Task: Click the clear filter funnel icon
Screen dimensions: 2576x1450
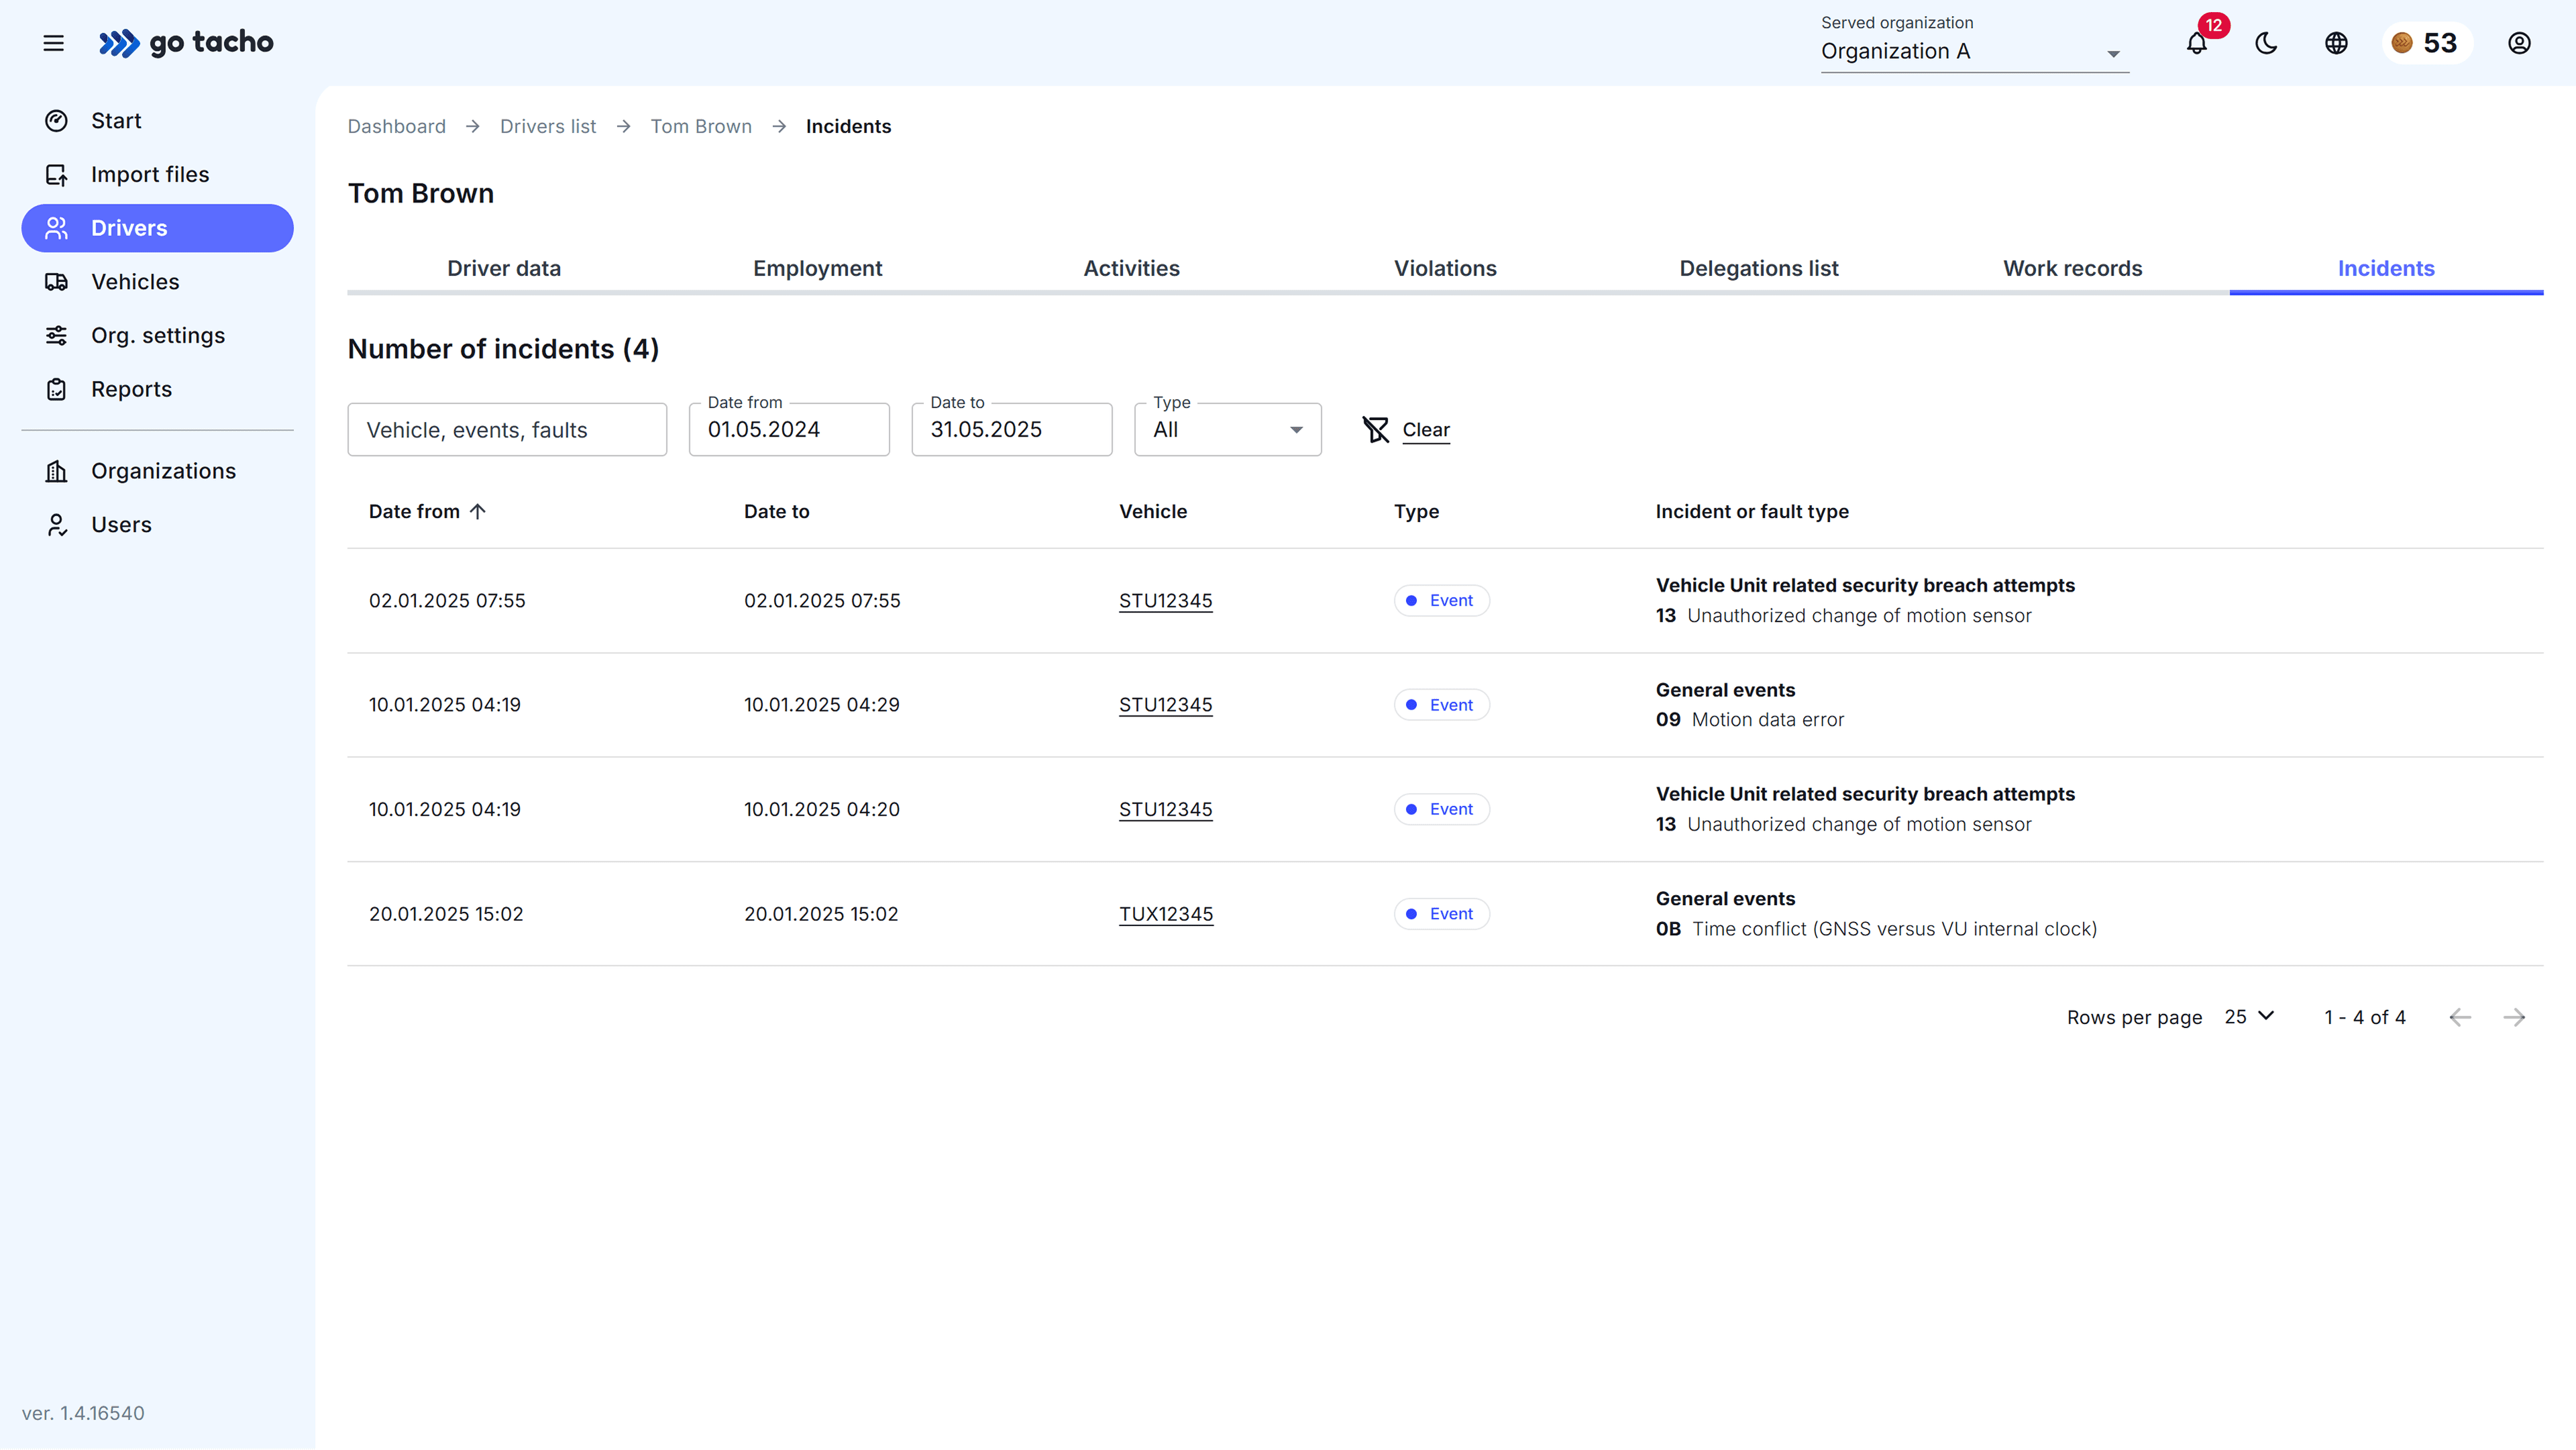Action: point(1376,430)
